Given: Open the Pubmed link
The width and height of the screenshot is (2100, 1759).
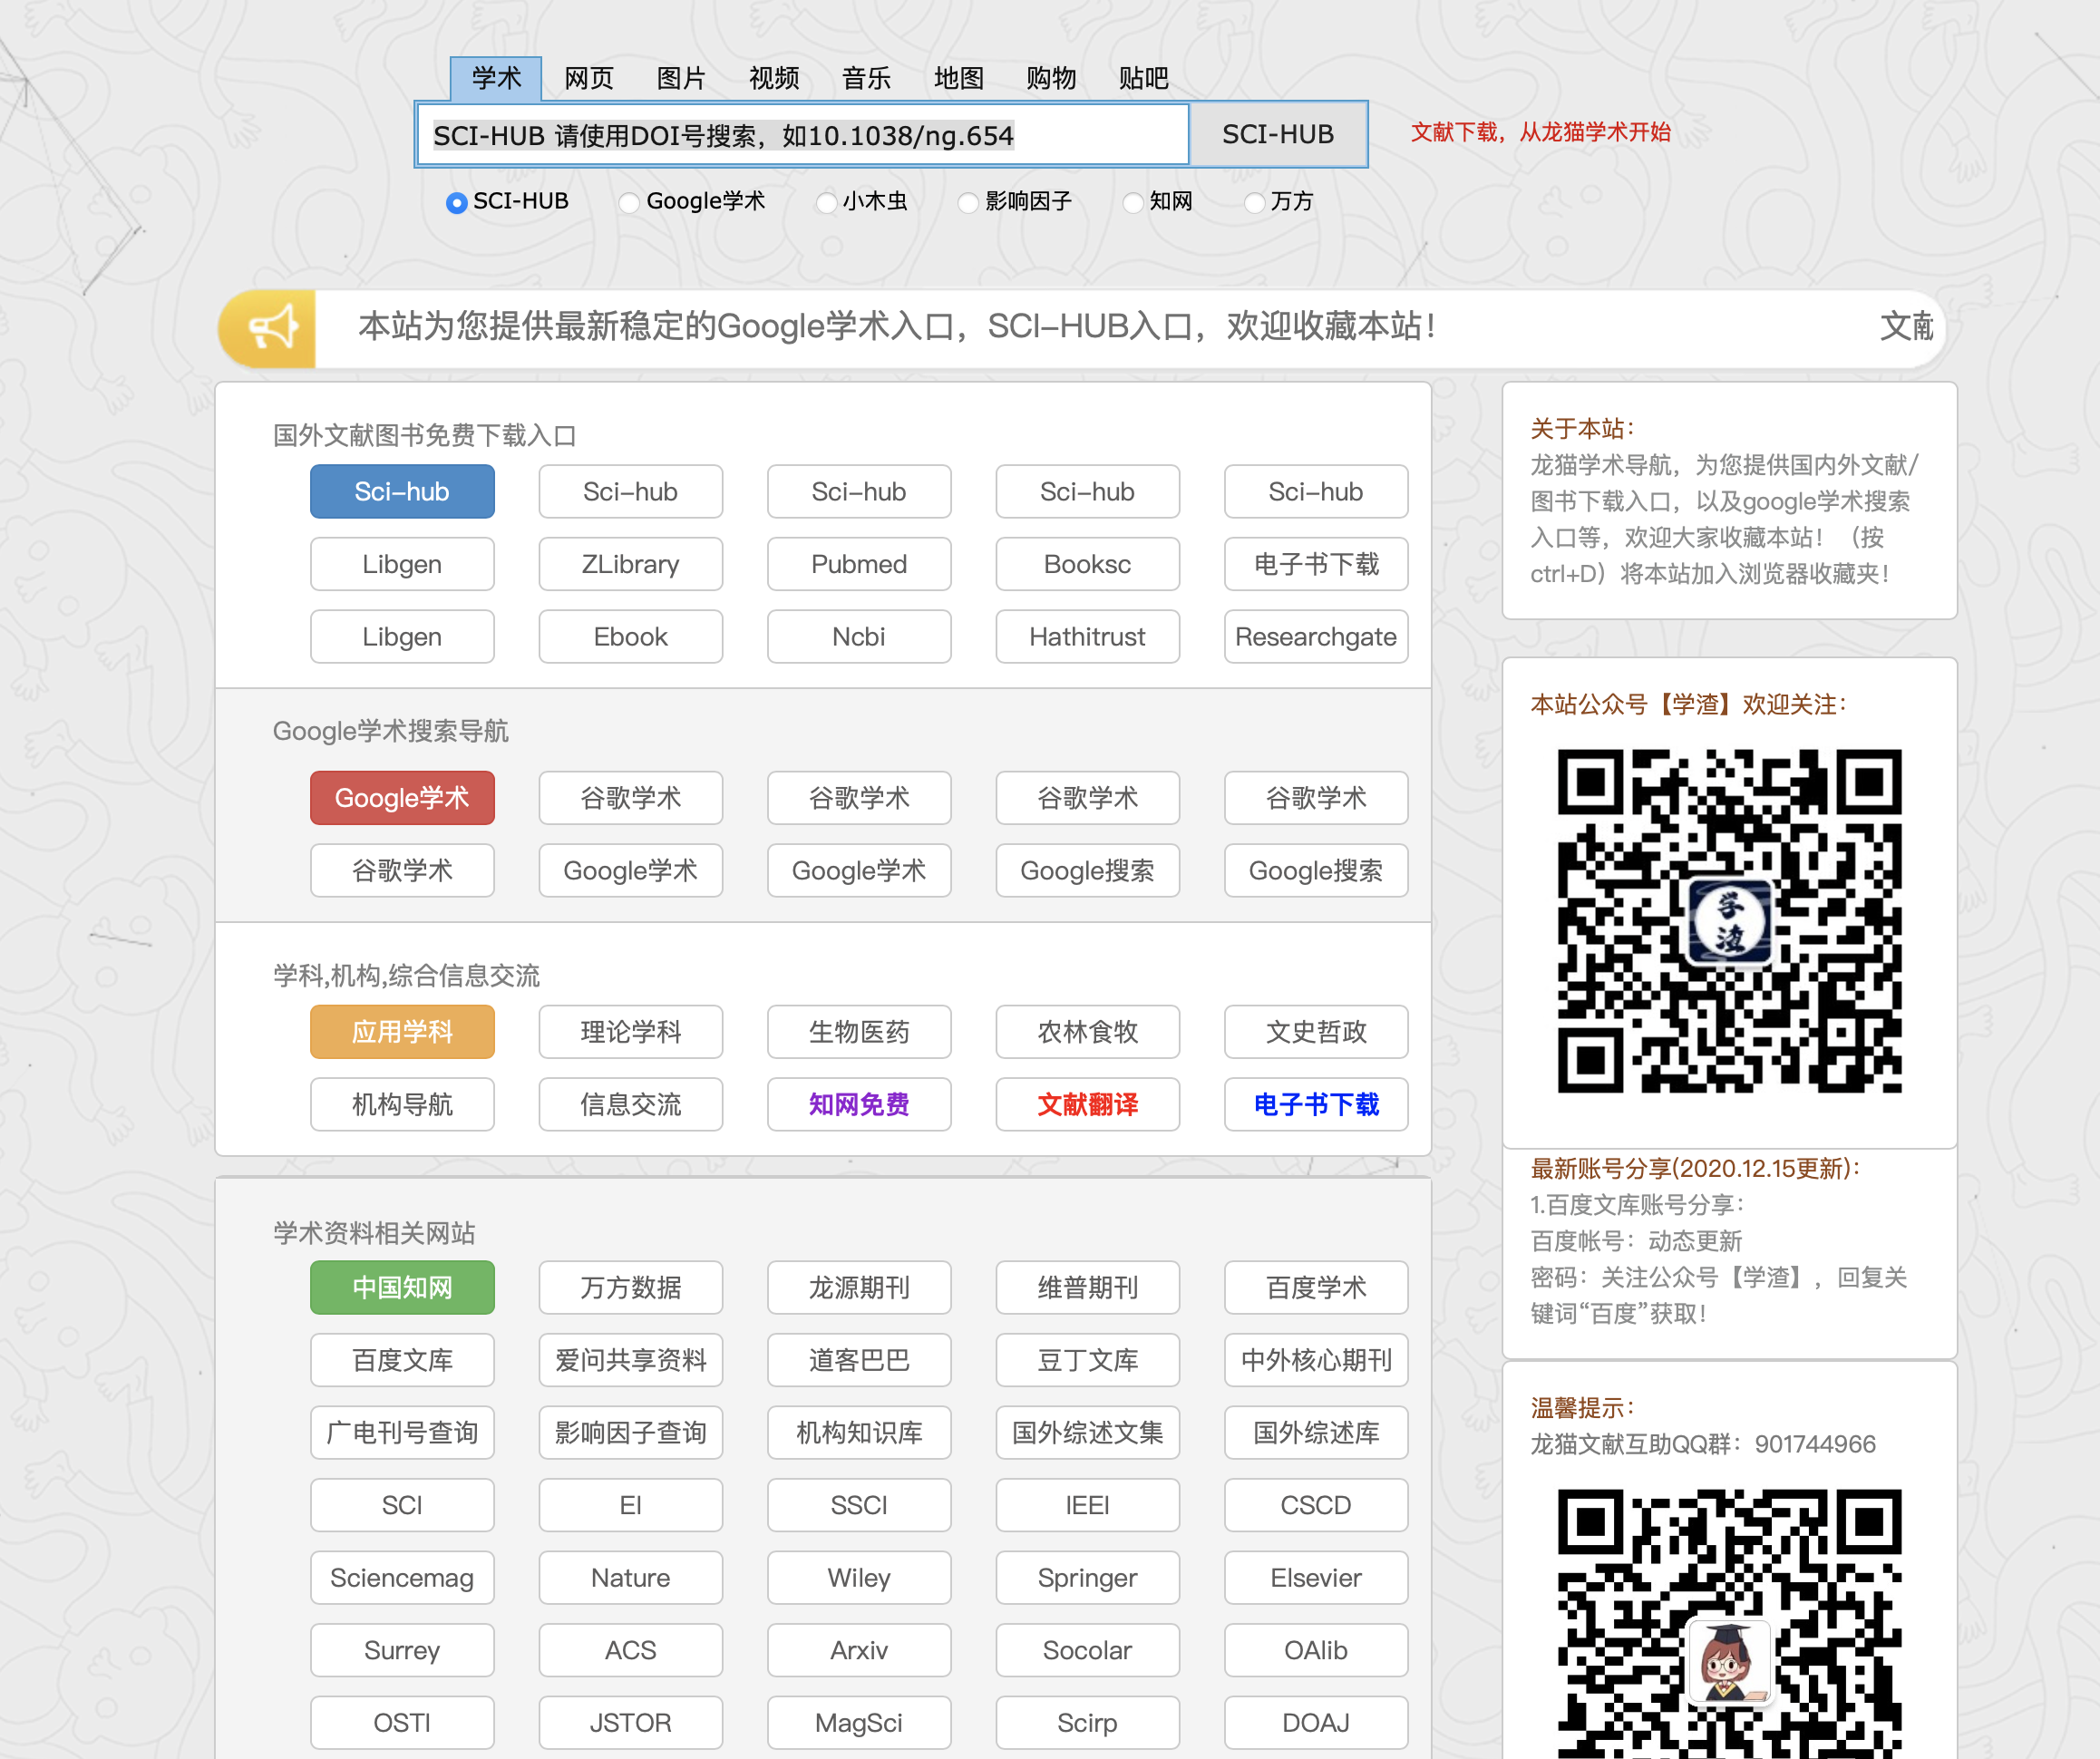Looking at the screenshot, I should pos(859,564).
